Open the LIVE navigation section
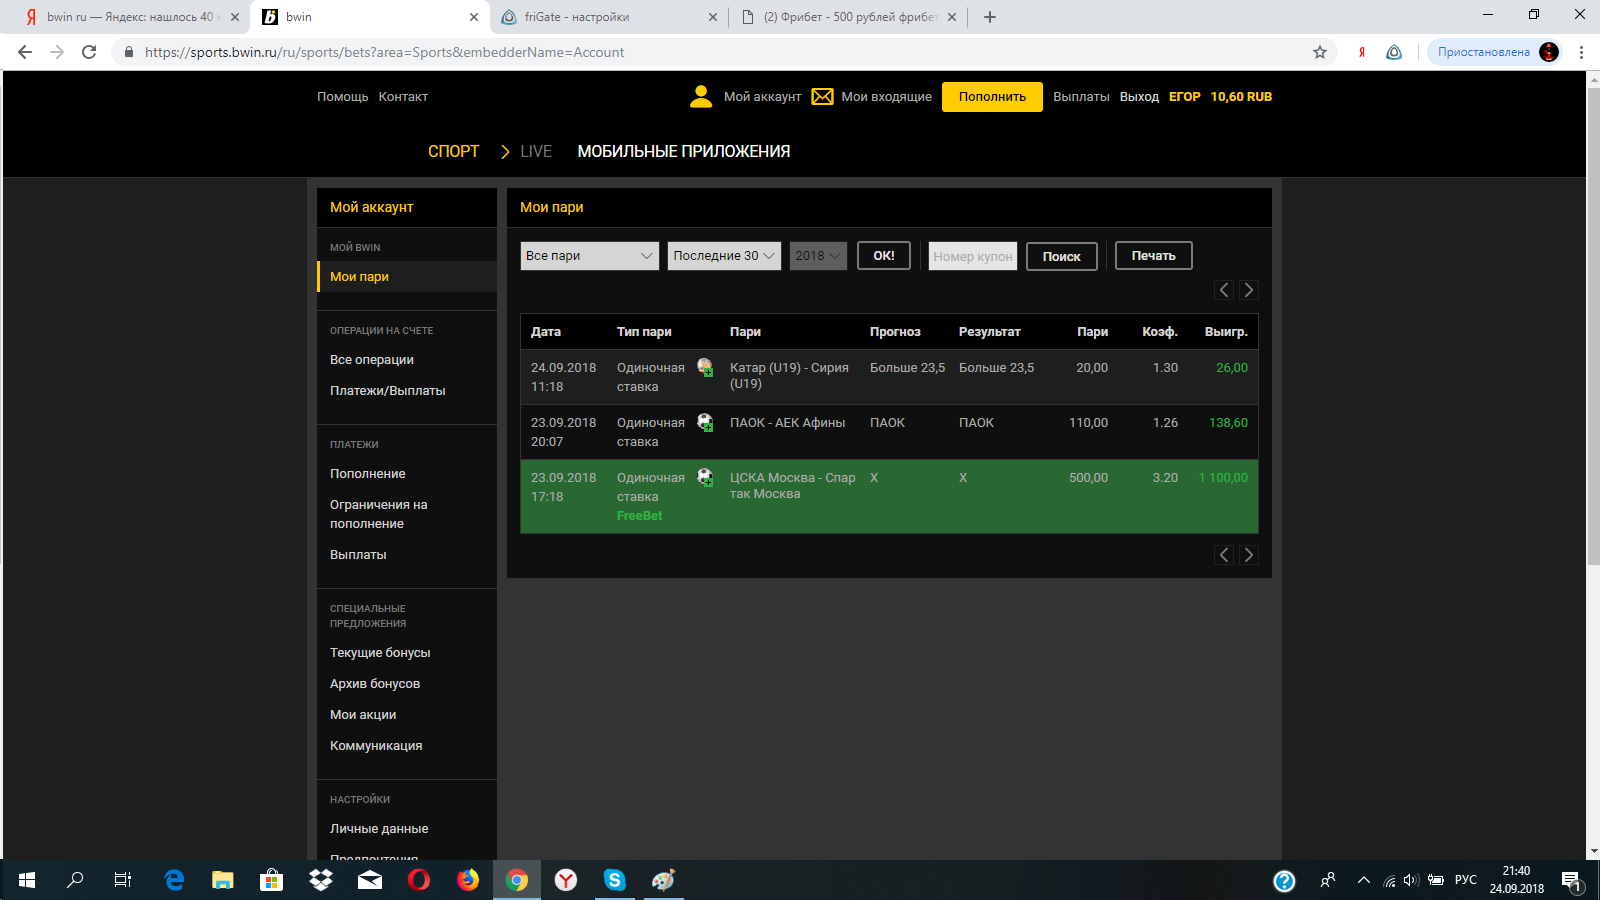1600x900 pixels. pyautogui.click(x=536, y=151)
